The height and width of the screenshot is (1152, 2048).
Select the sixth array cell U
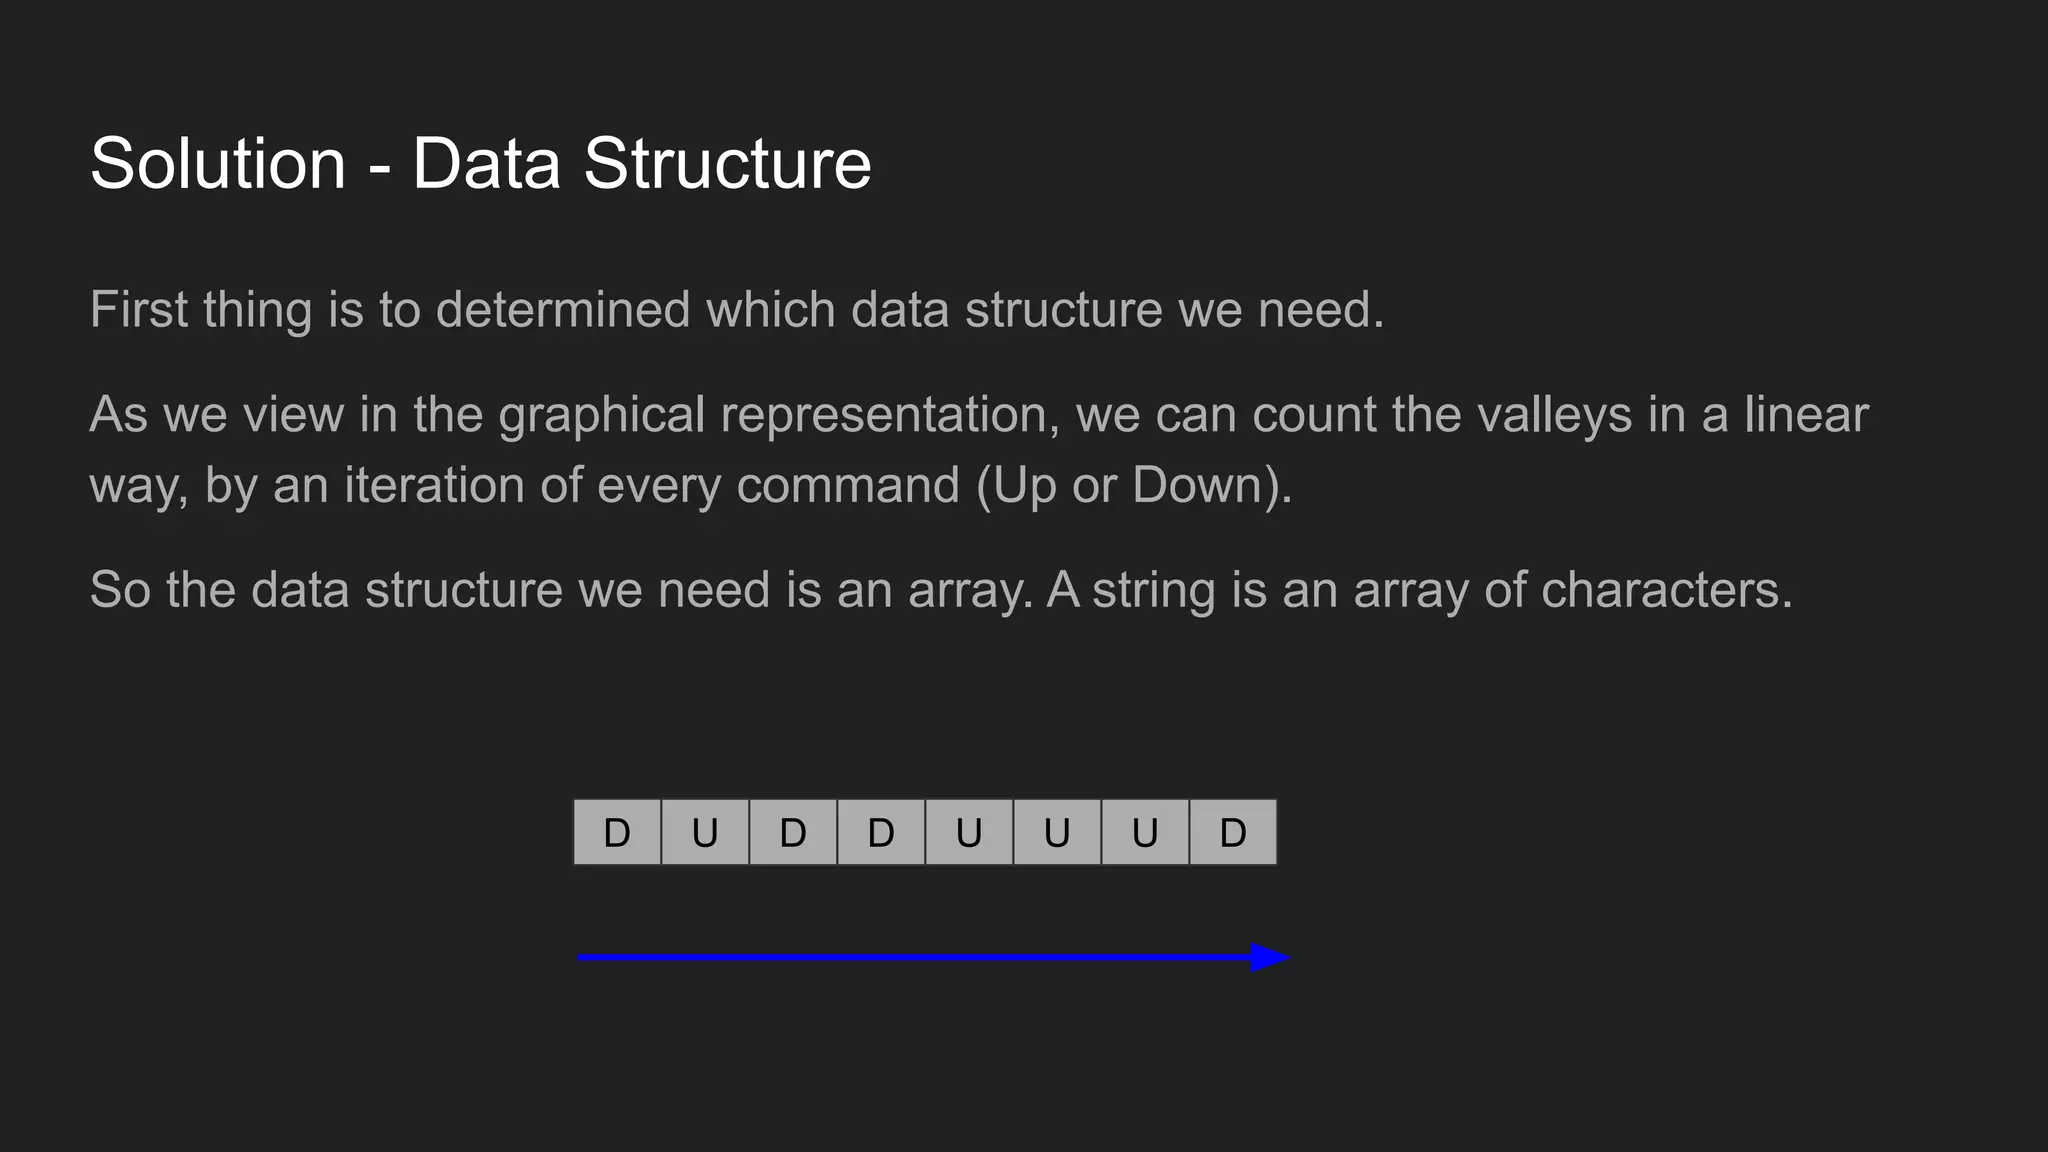tap(1057, 832)
